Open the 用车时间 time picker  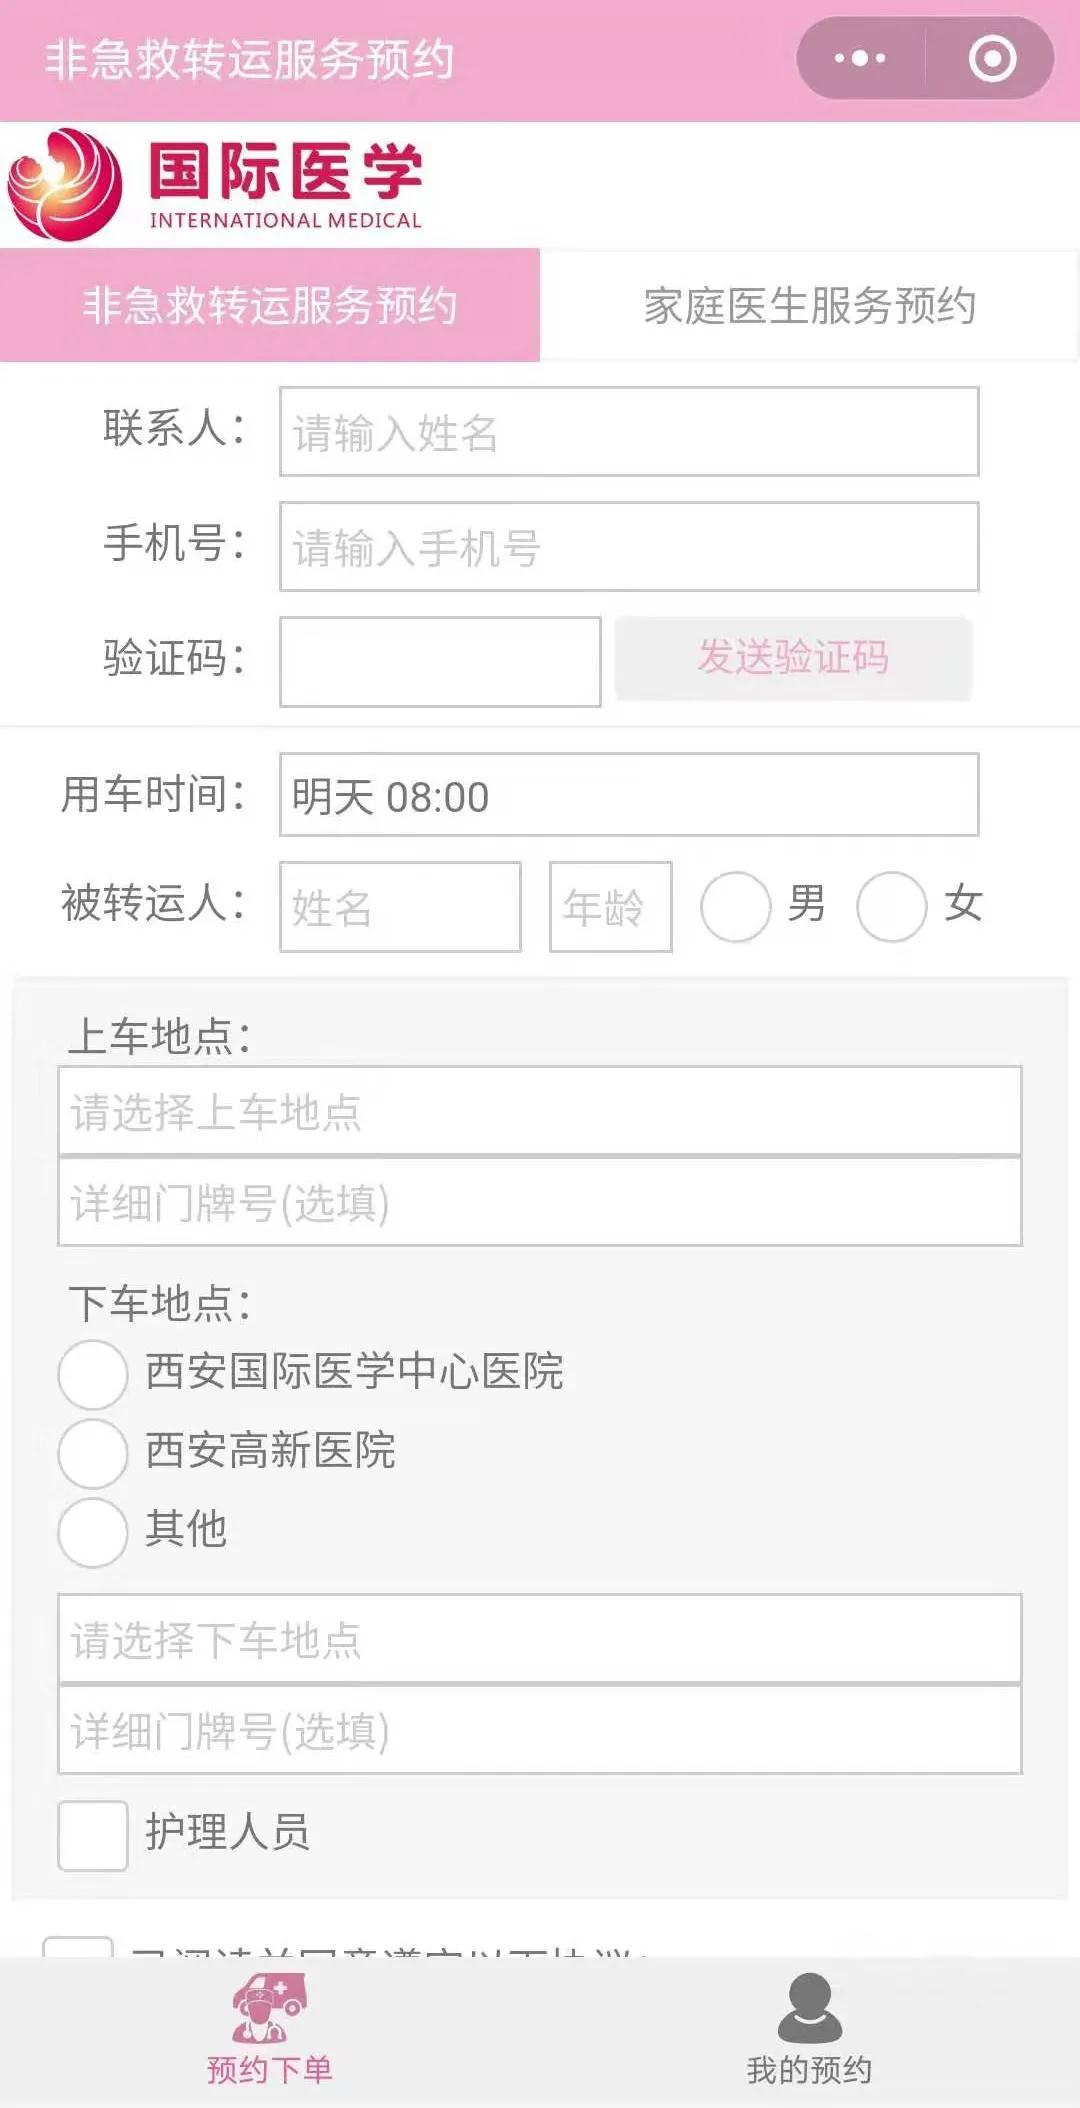[x=628, y=795]
